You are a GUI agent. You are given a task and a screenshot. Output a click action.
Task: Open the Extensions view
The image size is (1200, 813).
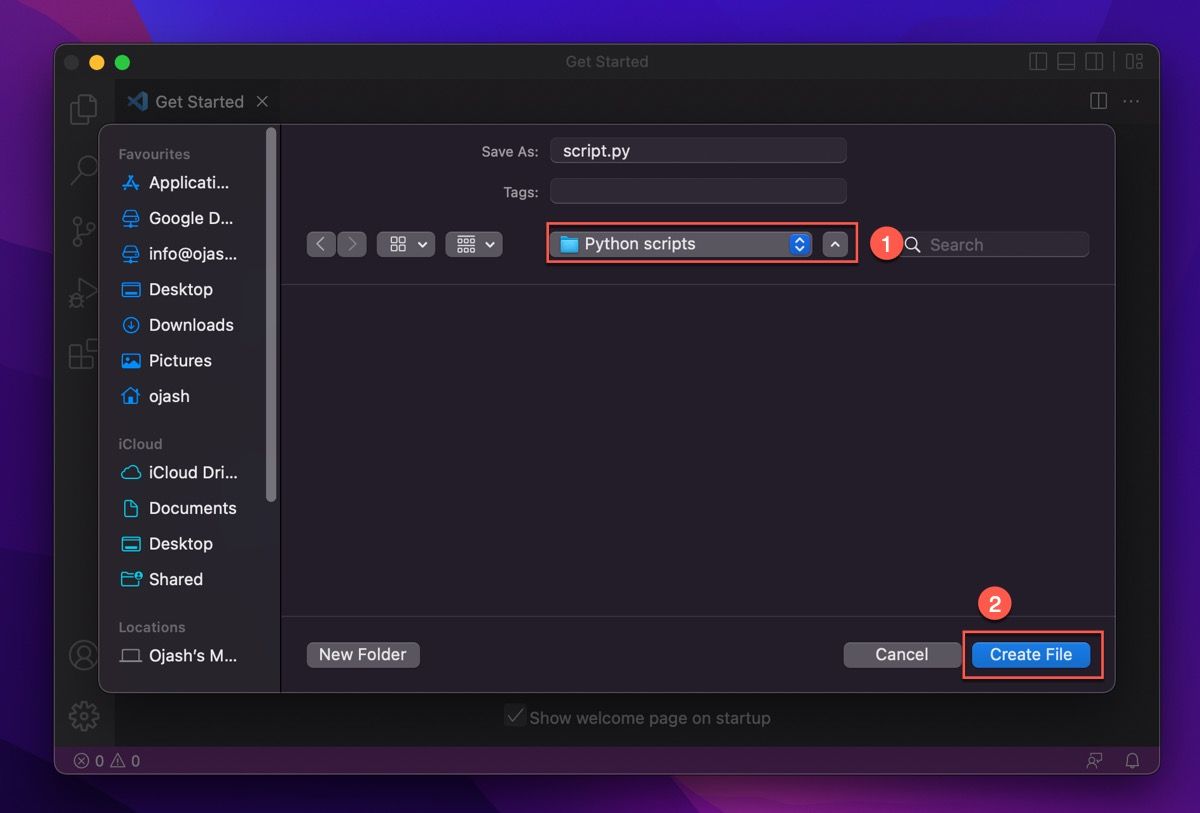[x=84, y=355]
